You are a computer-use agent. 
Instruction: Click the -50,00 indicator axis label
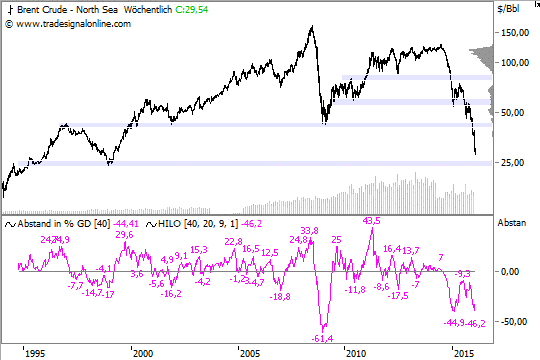pyautogui.click(x=513, y=322)
